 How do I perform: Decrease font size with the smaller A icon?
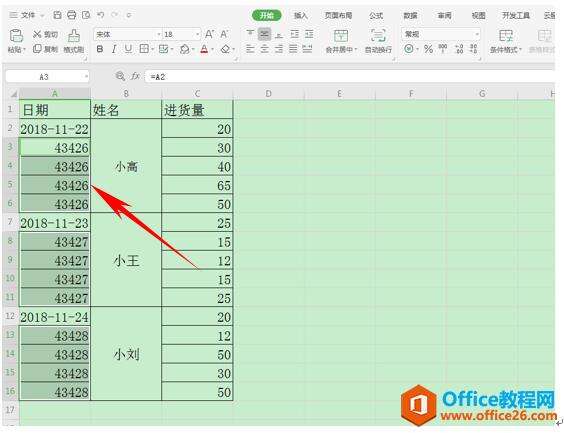tap(224, 35)
